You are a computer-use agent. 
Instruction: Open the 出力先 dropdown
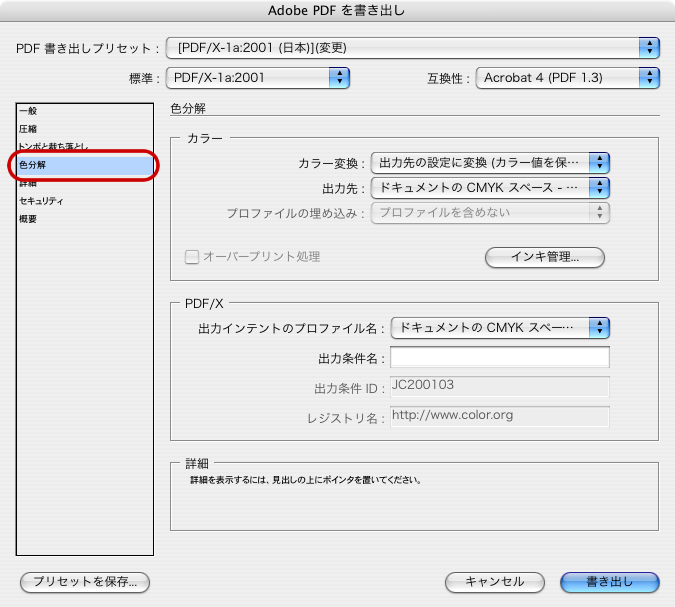pyautogui.click(x=490, y=188)
